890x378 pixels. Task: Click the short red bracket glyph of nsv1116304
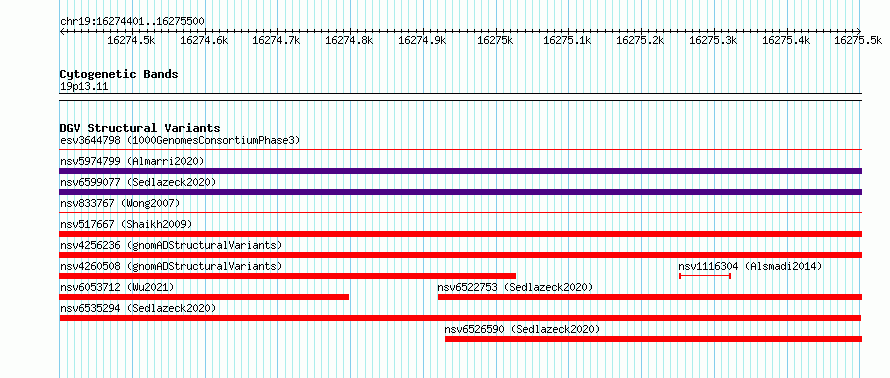pos(705,276)
